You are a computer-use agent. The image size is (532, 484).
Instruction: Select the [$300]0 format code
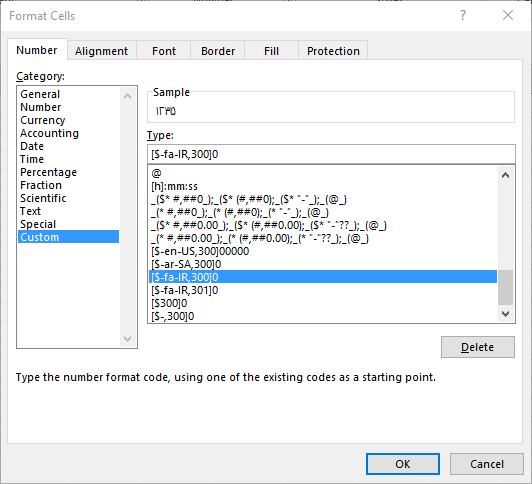(x=323, y=303)
